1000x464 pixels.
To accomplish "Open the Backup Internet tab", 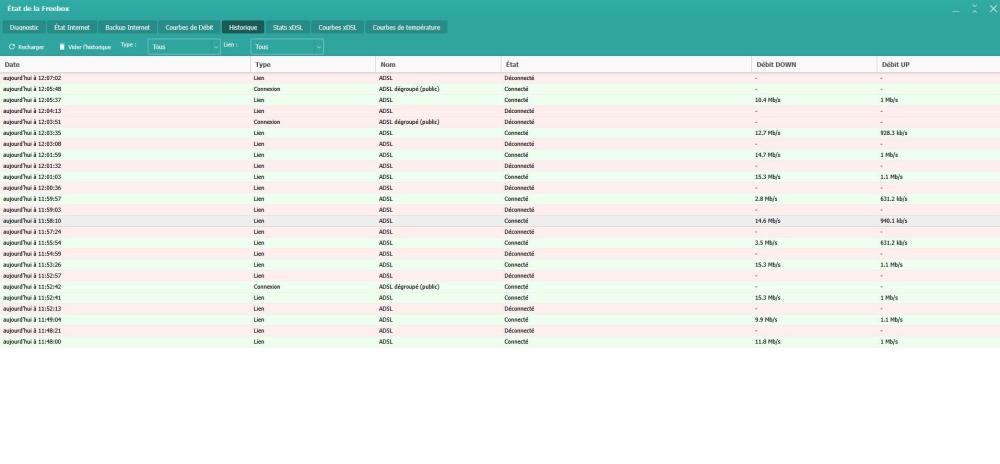I will (128, 27).
